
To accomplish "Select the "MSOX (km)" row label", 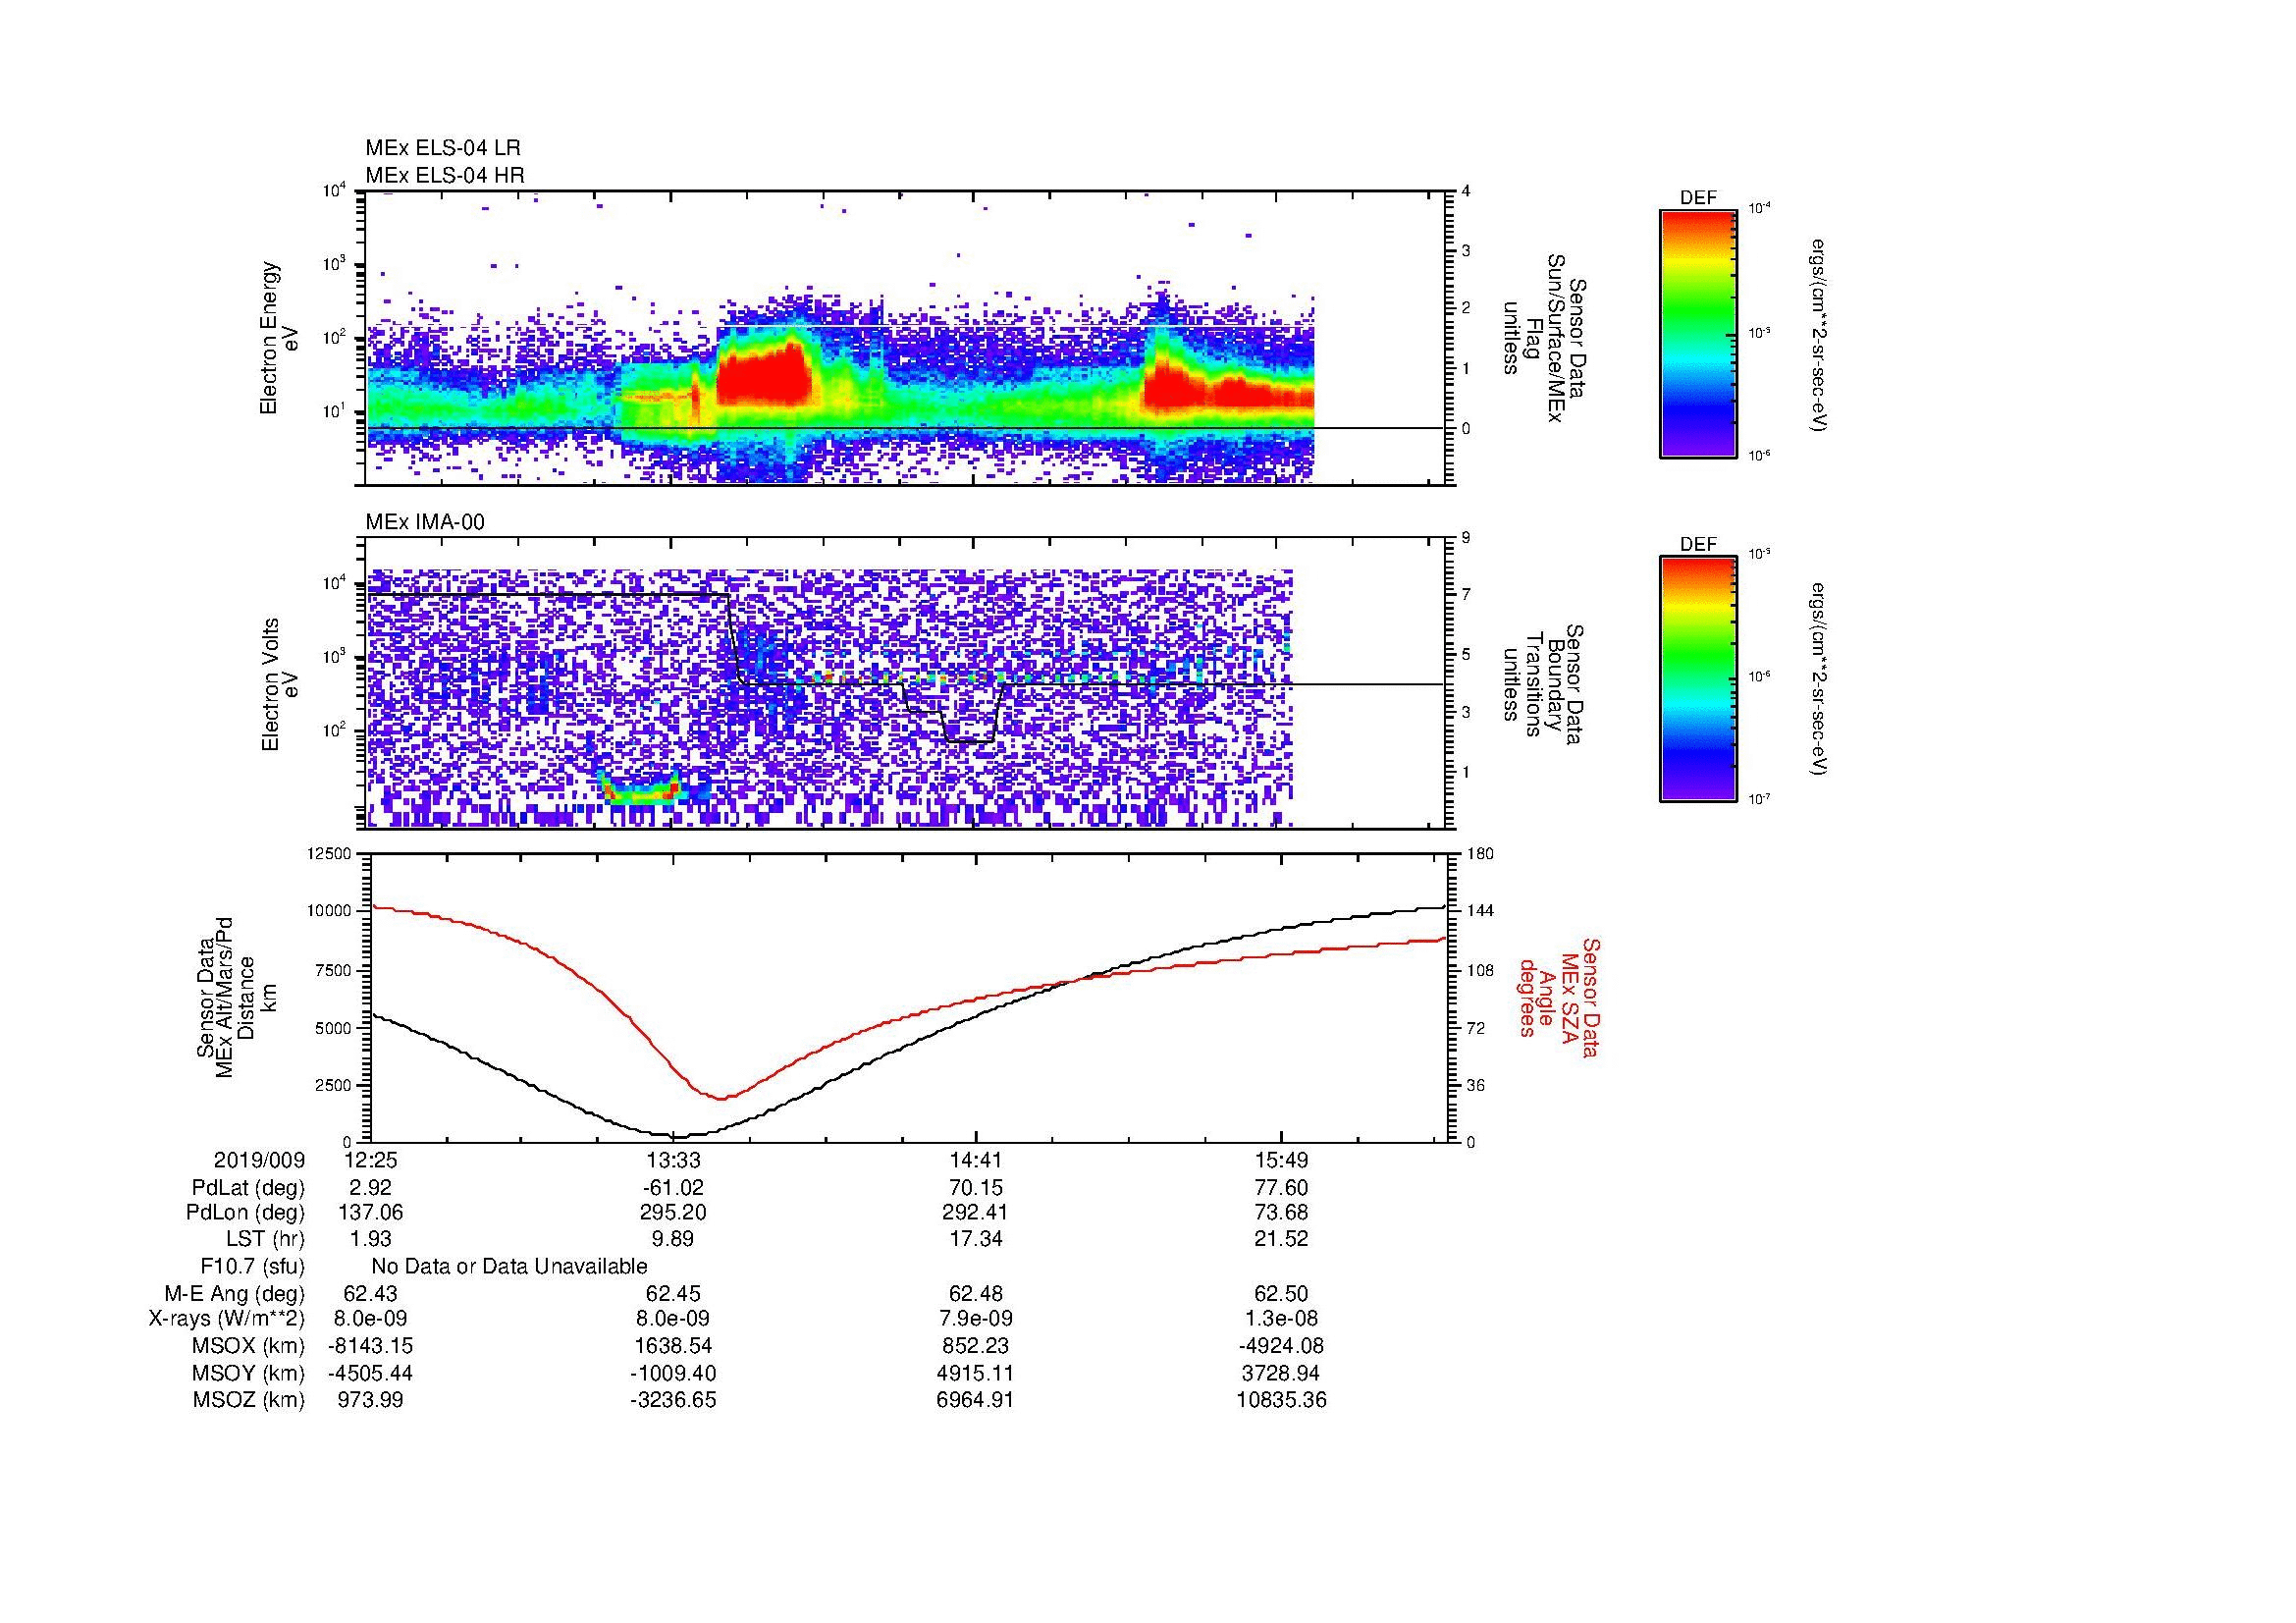I will click(249, 1346).
